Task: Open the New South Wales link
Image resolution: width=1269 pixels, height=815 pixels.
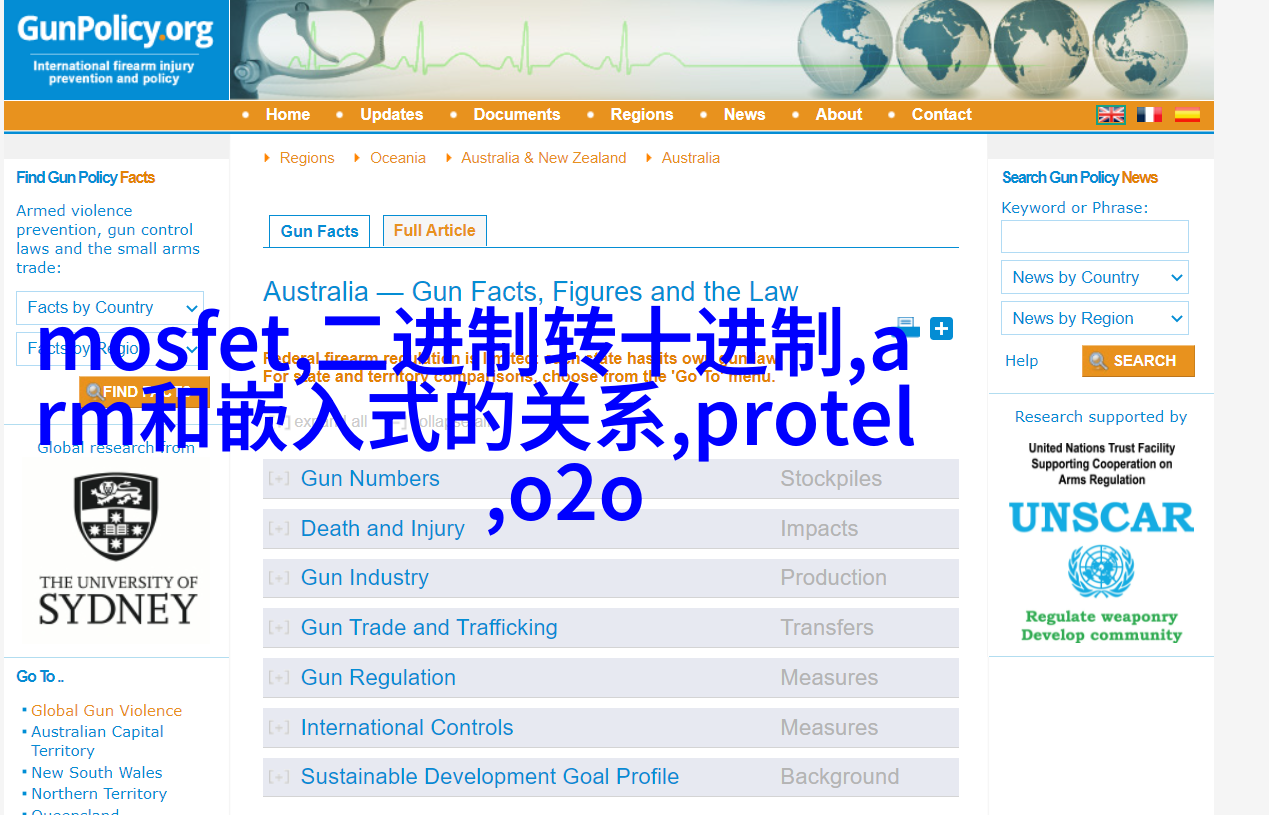Action: [97, 773]
